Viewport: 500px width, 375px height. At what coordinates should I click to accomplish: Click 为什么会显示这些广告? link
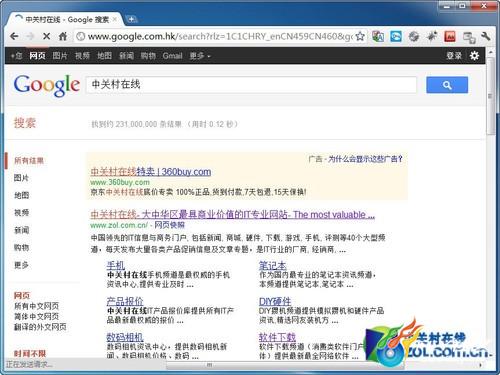pos(365,159)
